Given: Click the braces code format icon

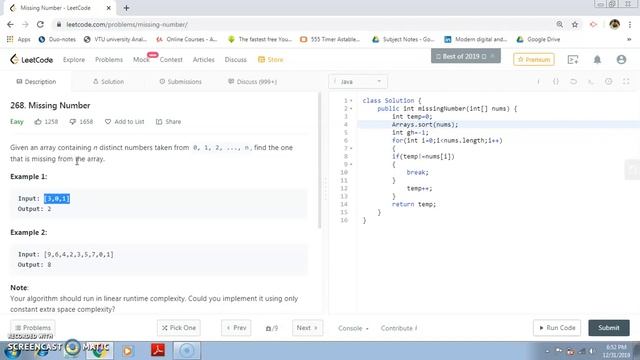Looking at the screenshot, I should (x=556, y=82).
